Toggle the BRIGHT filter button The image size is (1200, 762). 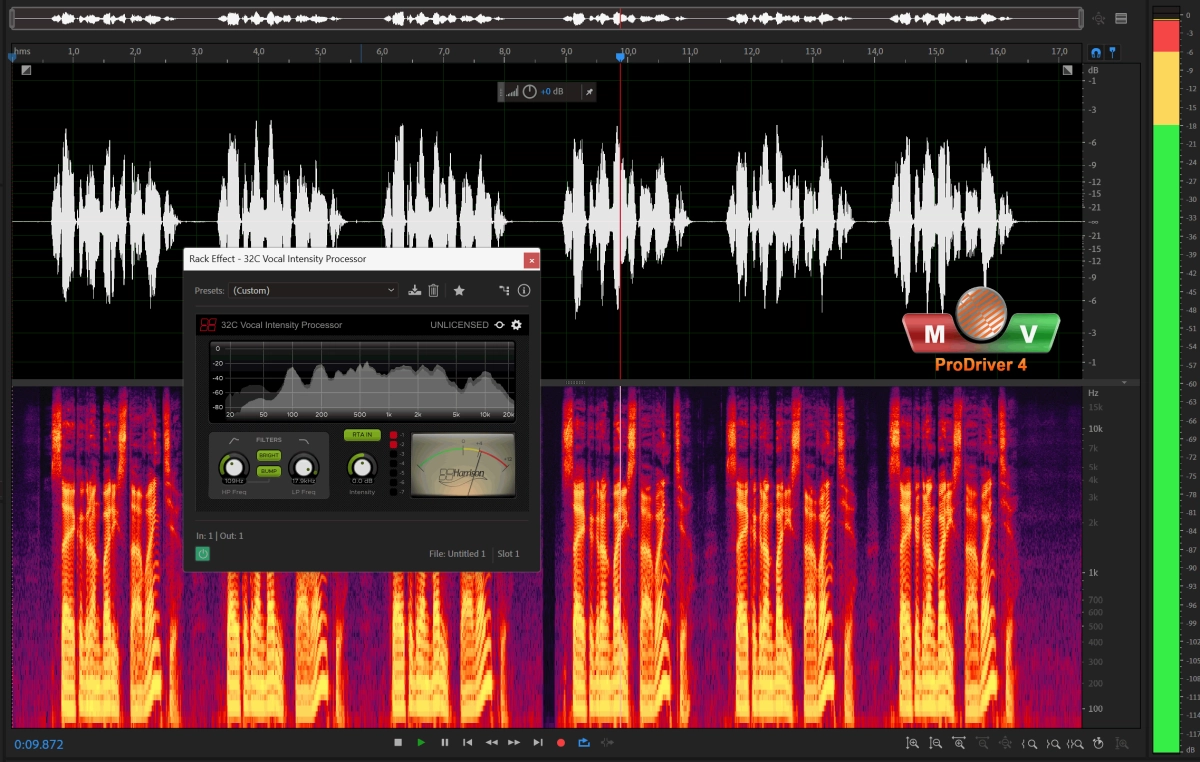[269, 455]
